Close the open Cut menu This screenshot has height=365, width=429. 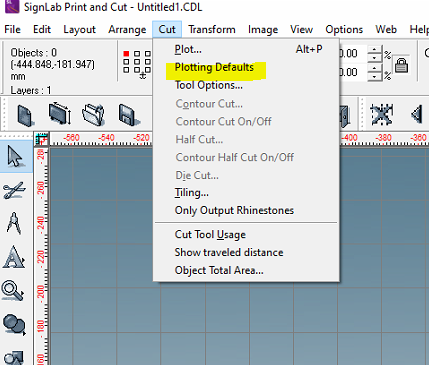coord(167,29)
